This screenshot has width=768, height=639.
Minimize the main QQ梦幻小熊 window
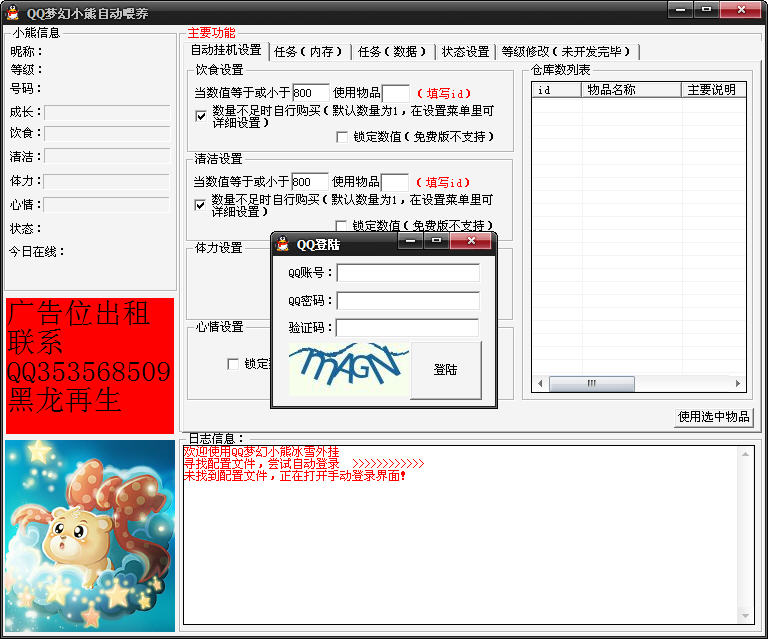680,9
